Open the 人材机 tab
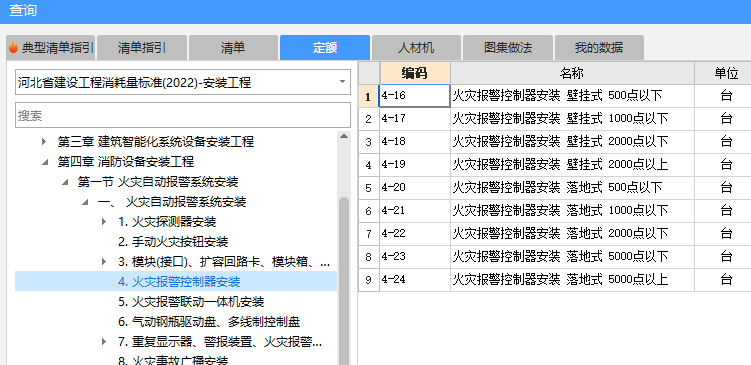This screenshot has width=751, height=365. (416, 48)
